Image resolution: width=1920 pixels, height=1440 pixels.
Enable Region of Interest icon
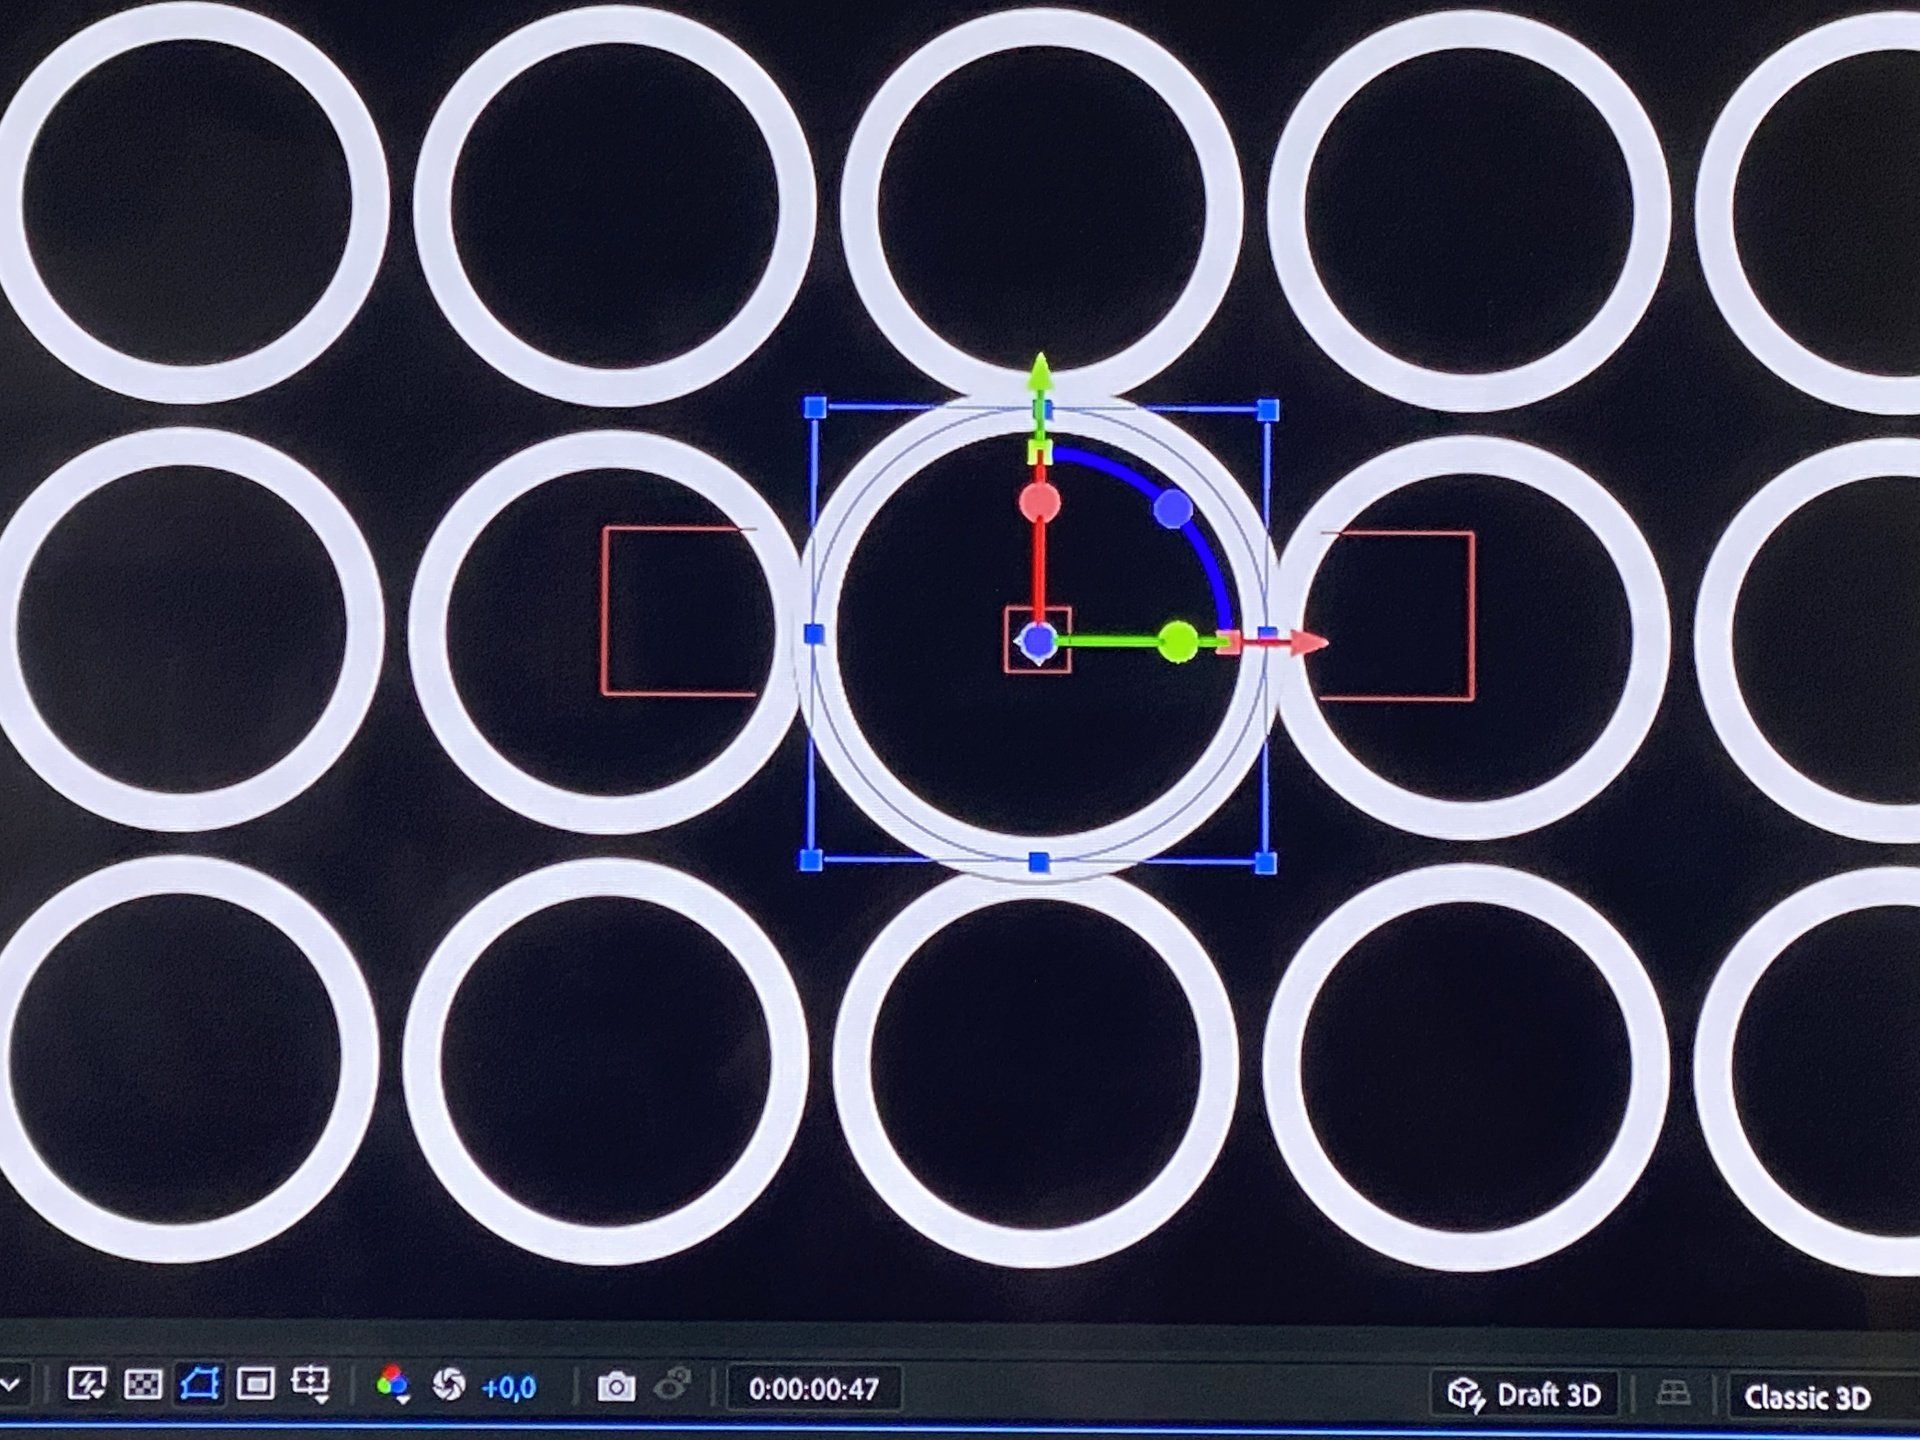(255, 1384)
